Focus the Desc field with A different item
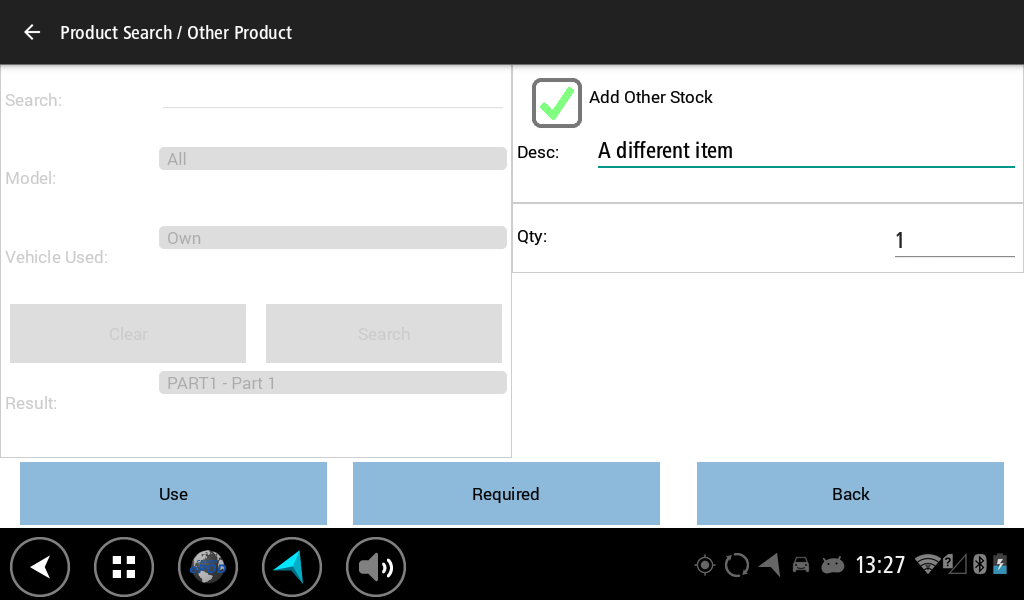The height and width of the screenshot is (600, 1024). (806, 151)
